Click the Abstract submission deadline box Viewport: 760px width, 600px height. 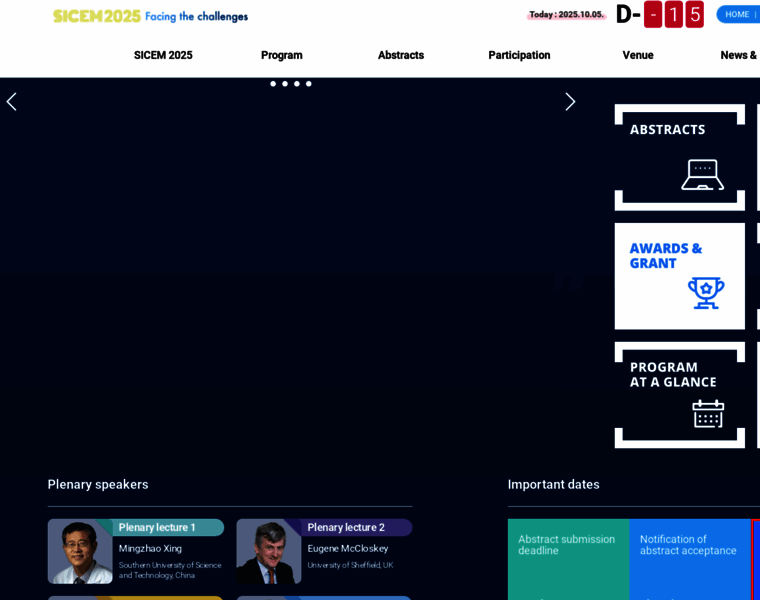click(568, 559)
